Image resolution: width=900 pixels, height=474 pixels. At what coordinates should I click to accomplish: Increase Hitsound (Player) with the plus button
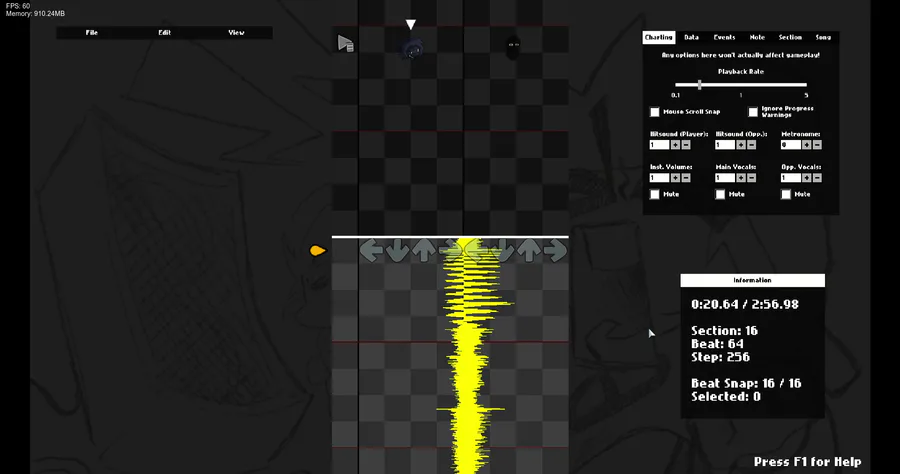click(x=676, y=145)
